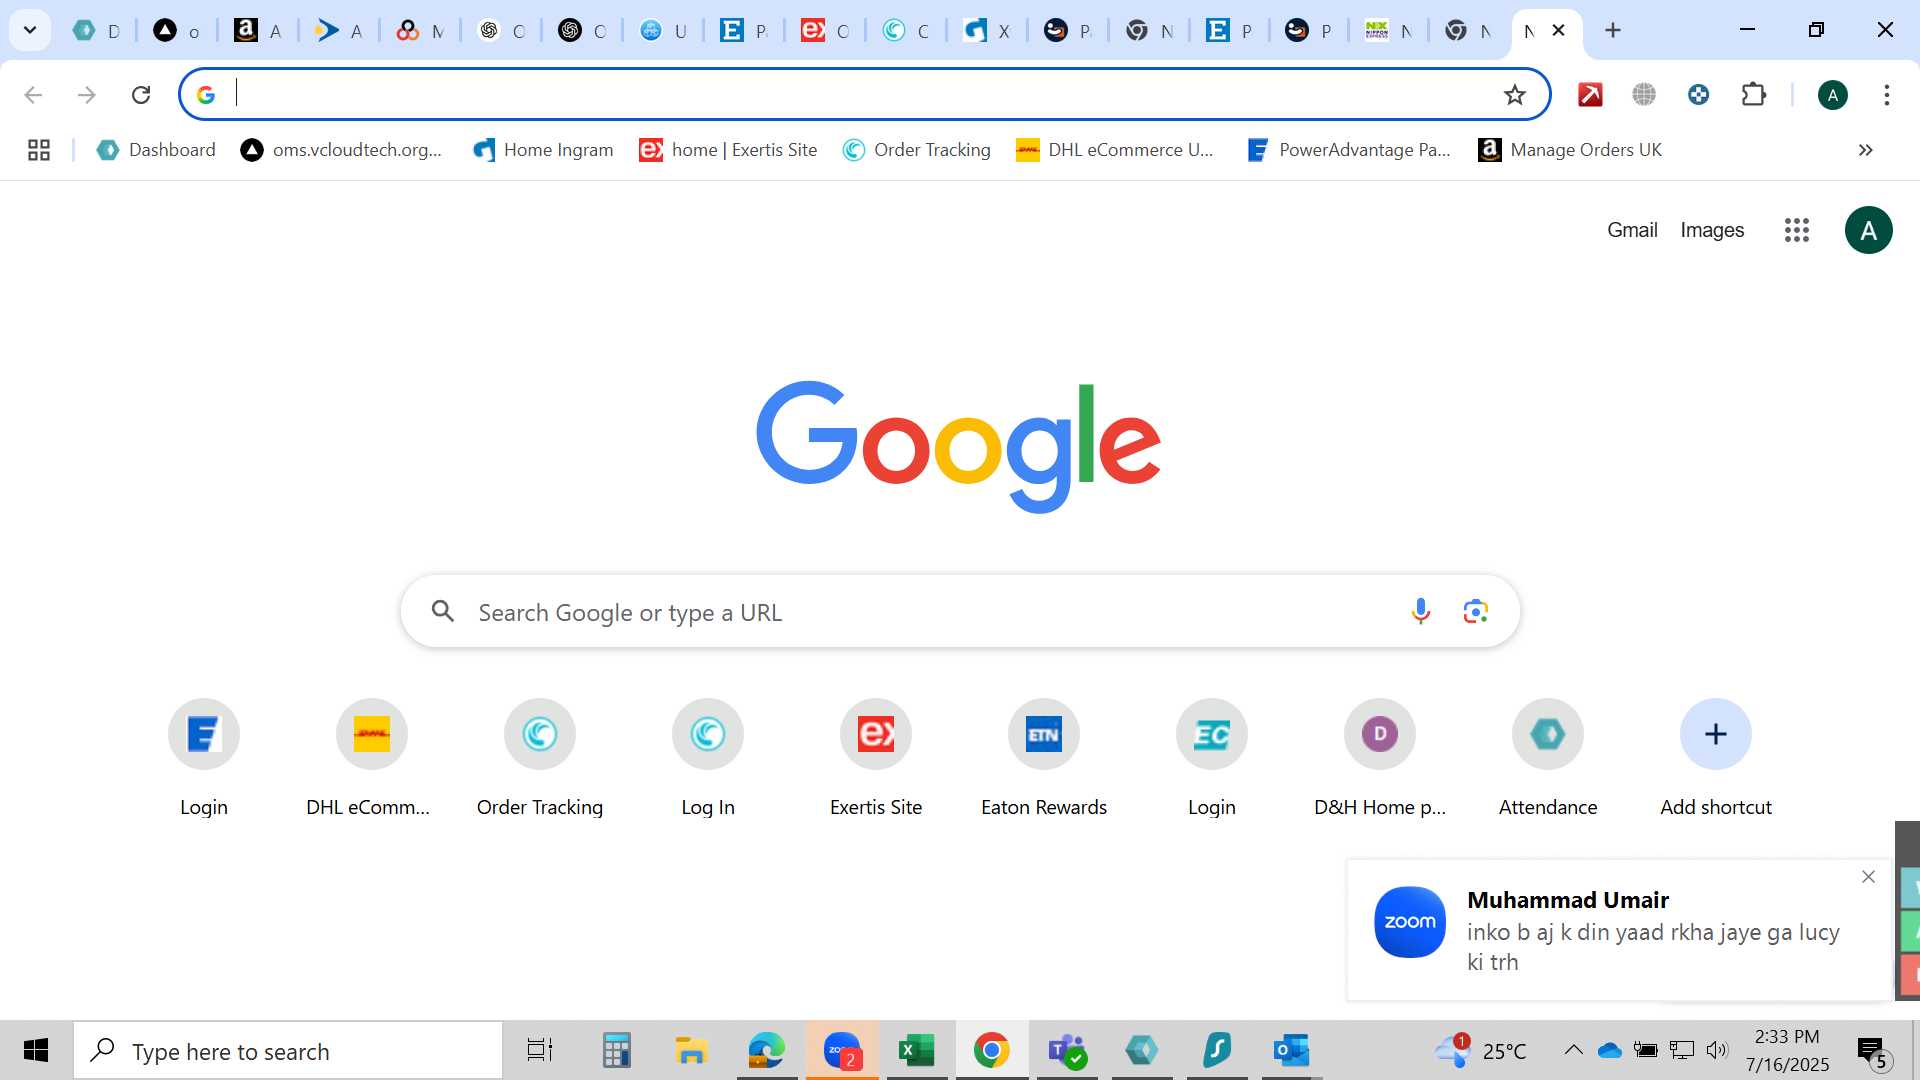Open DHL eComm shortcut tile
1920x1080 pixels.
tap(371, 759)
